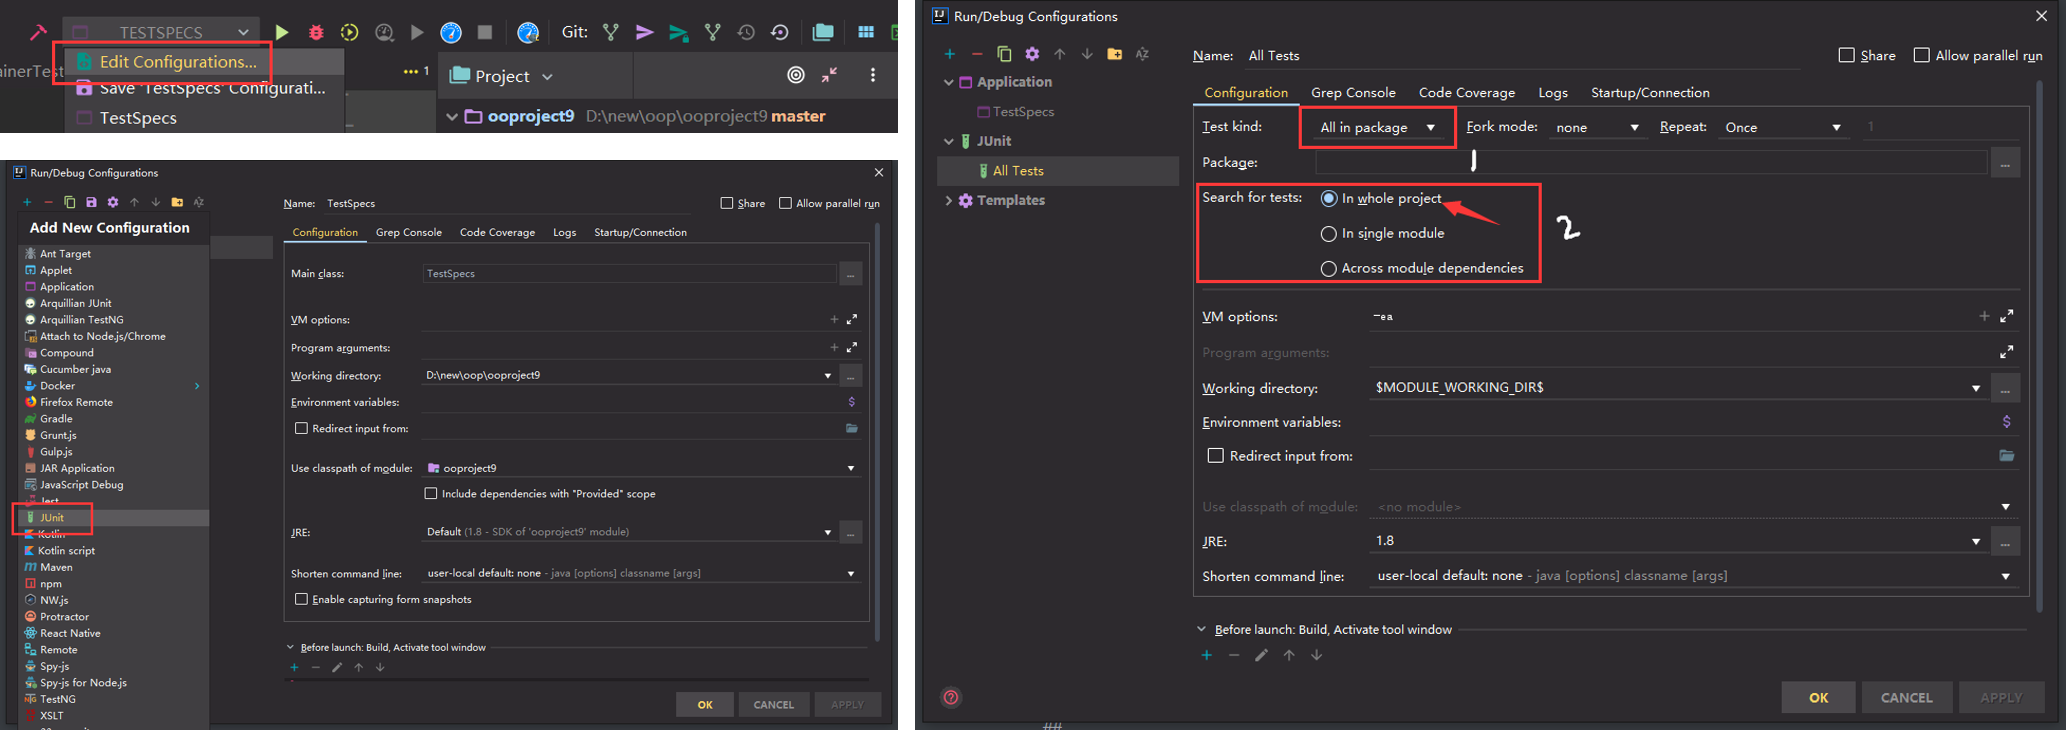Click Git rollback revert icon
Screen dimensions: 2066x730
pyautogui.click(x=780, y=32)
